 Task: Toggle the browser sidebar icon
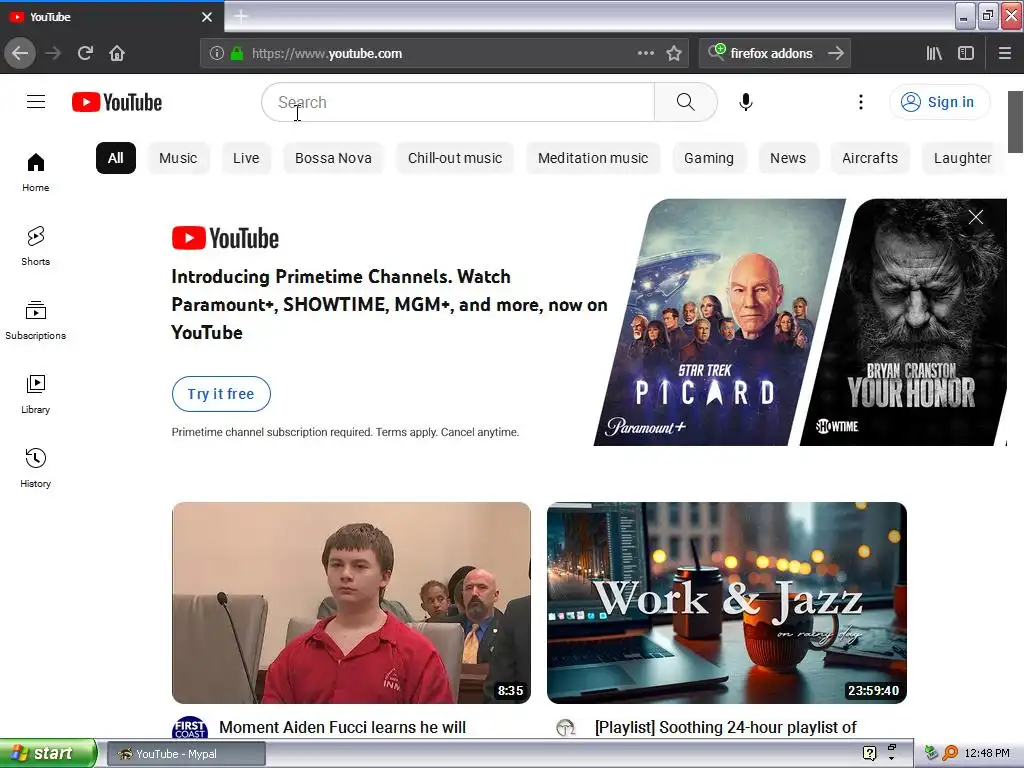click(x=966, y=54)
